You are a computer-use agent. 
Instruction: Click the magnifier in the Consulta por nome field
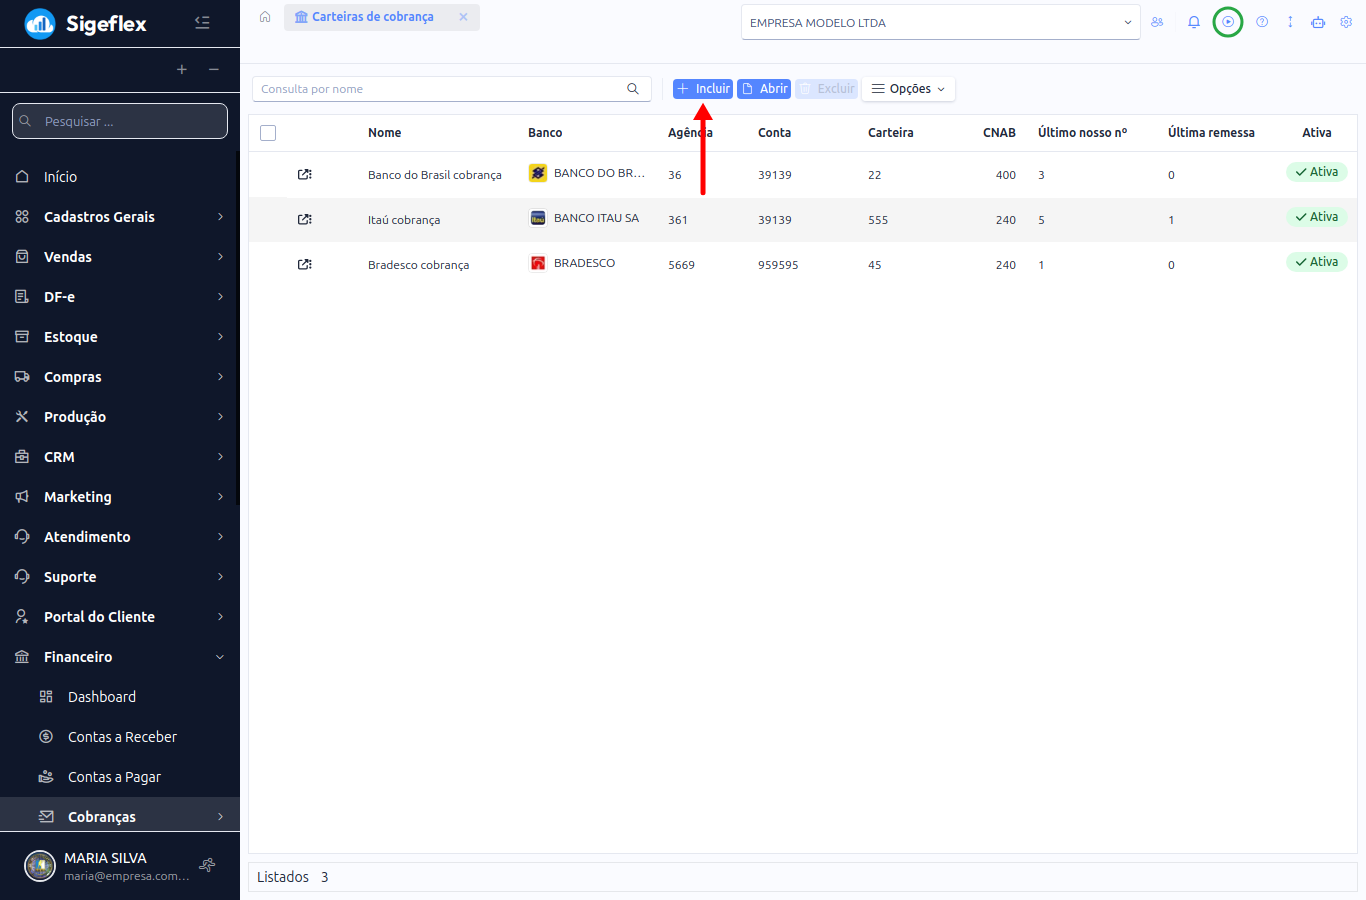coord(633,89)
